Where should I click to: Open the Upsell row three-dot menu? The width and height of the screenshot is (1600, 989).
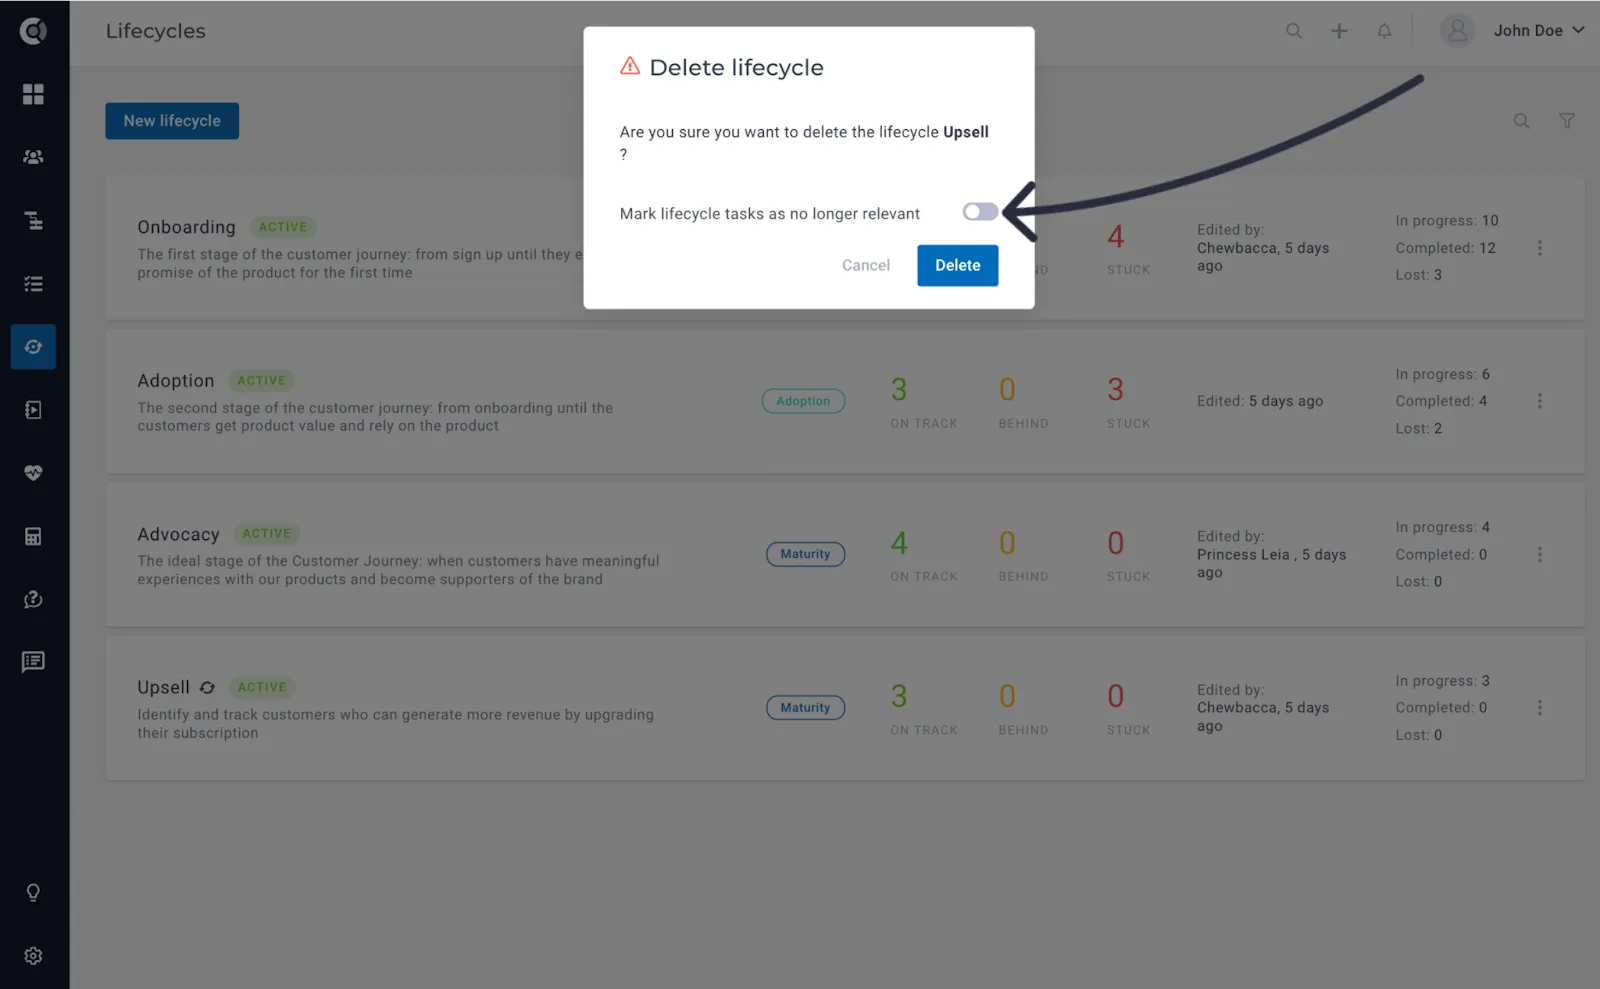(1539, 708)
